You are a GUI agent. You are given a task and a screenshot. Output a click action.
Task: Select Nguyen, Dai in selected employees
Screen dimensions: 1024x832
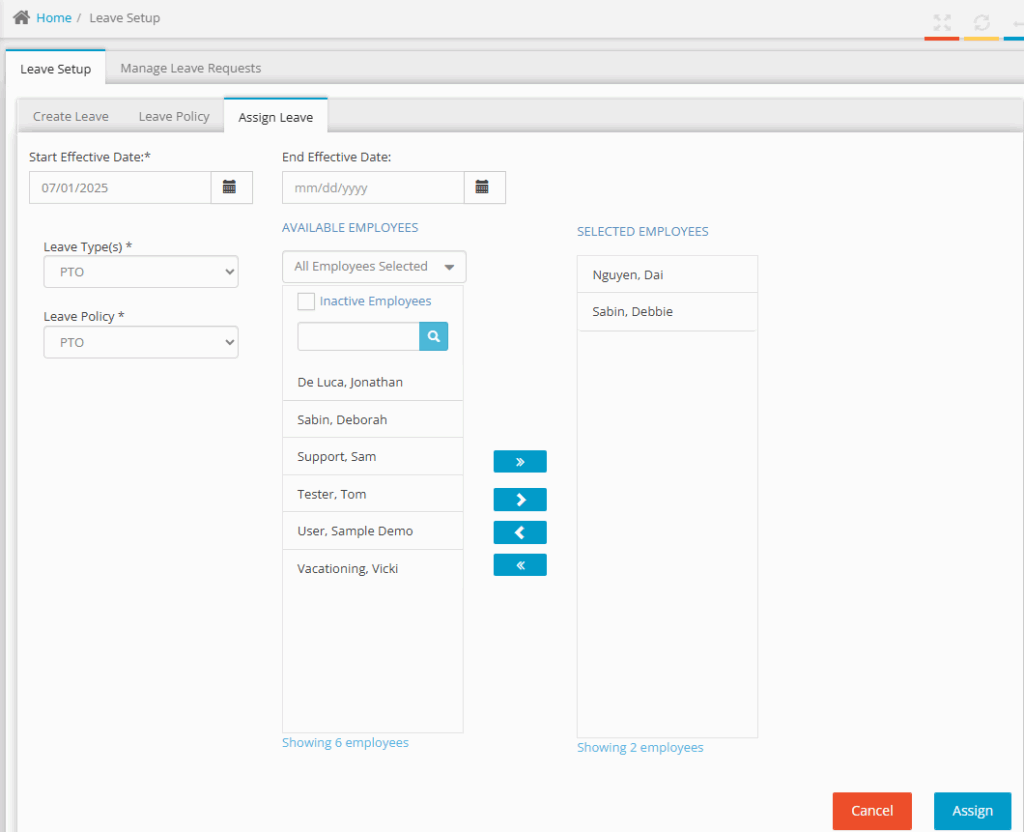click(x=667, y=274)
